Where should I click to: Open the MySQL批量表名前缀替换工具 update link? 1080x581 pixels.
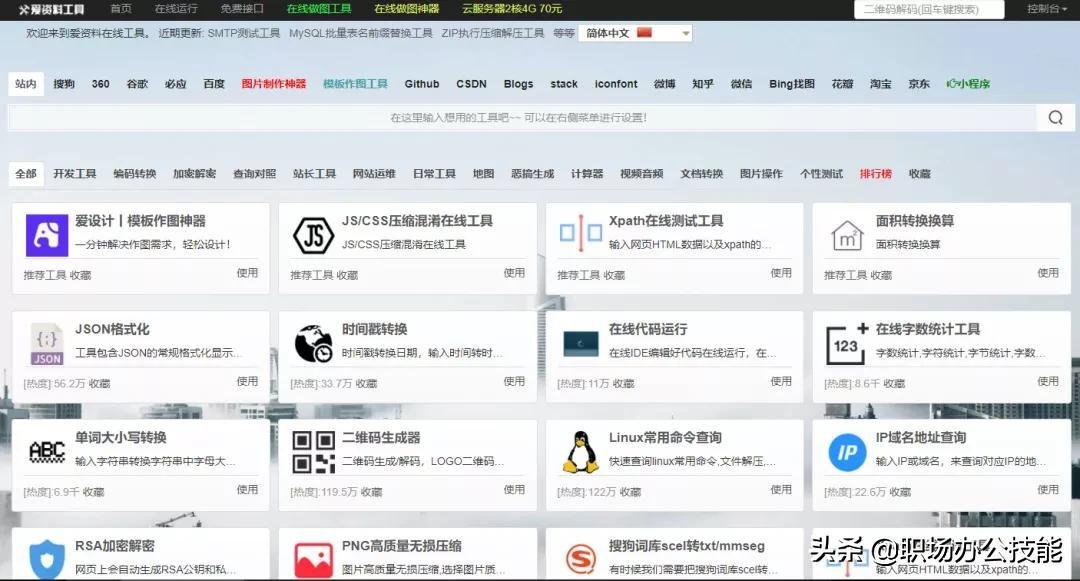pos(360,33)
